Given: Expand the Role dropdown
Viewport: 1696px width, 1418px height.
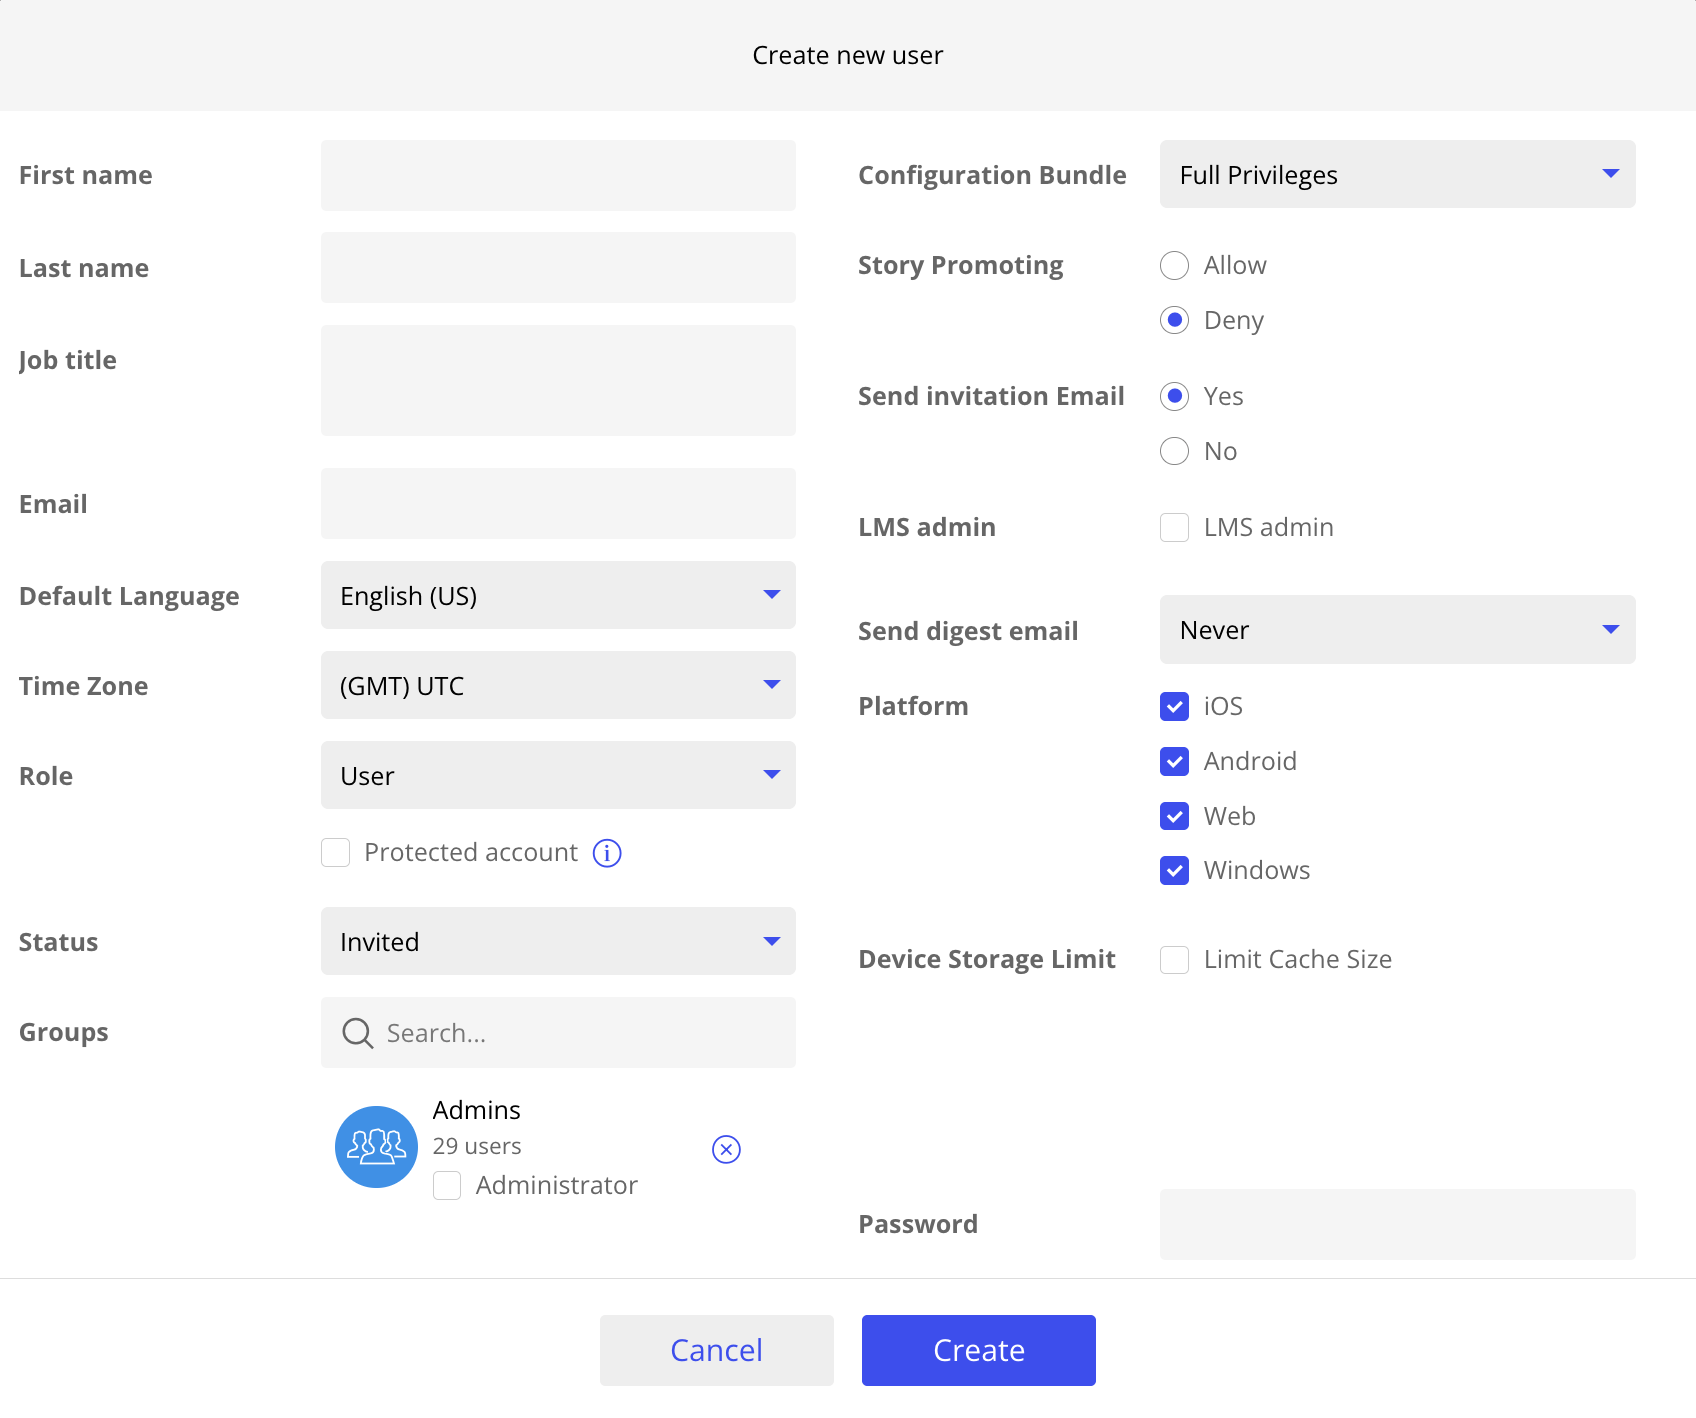Looking at the screenshot, I should point(558,775).
